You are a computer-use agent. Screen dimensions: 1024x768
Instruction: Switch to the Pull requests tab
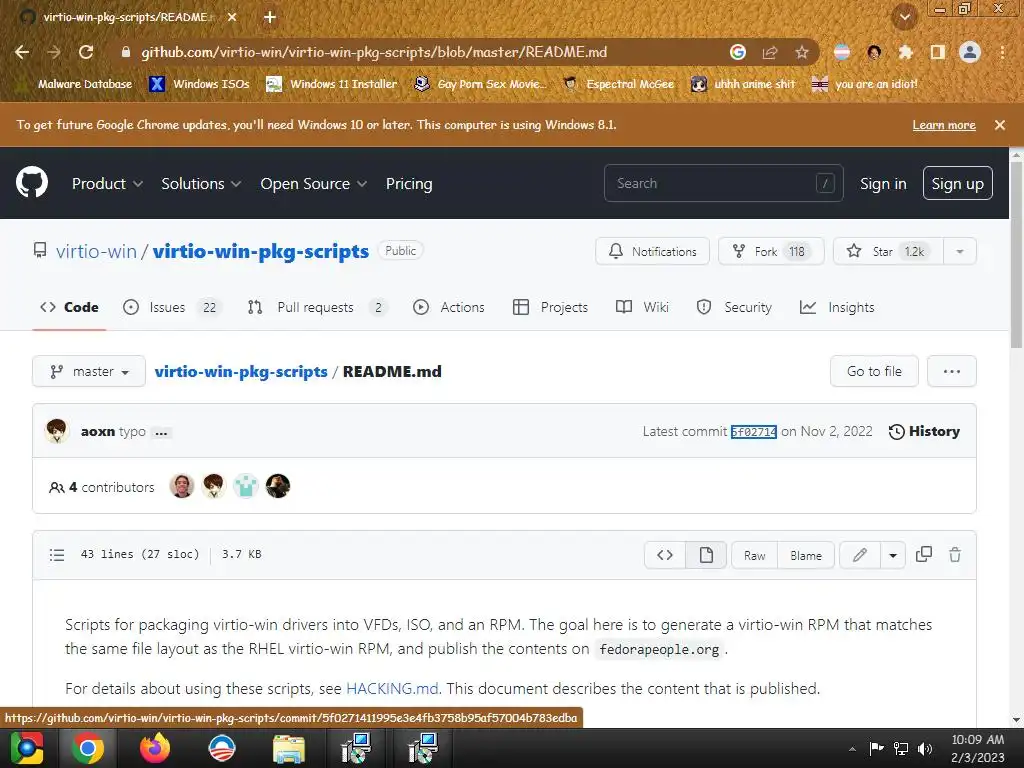(x=317, y=307)
